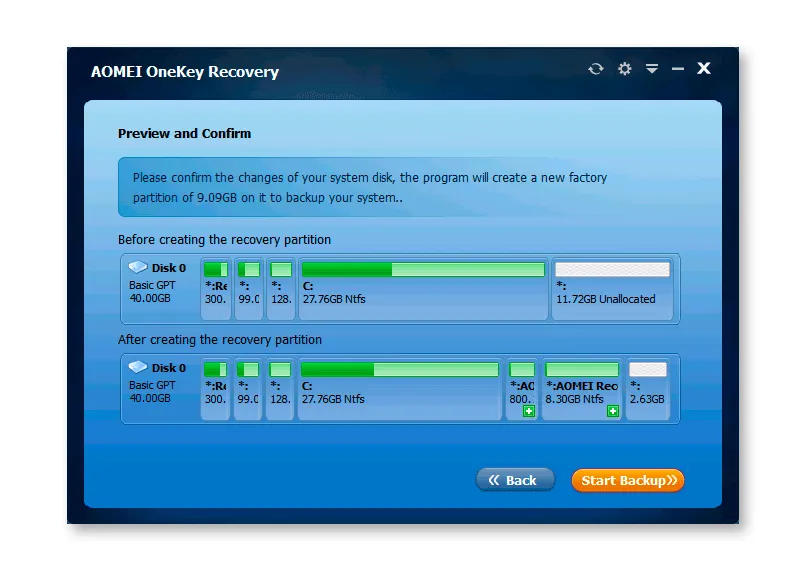The height and width of the screenshot is (572, 806).
Task: Select the 128 MB partition in After layout
Action: coord(280,389)
